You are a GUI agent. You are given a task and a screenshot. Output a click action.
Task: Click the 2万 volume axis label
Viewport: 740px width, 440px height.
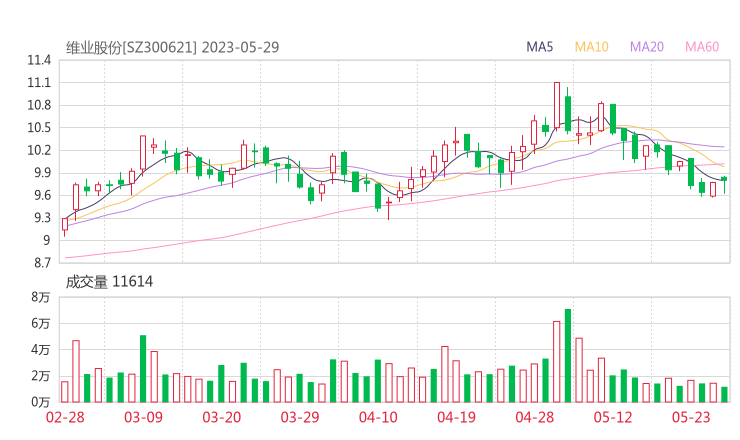[x=41, y=376]
